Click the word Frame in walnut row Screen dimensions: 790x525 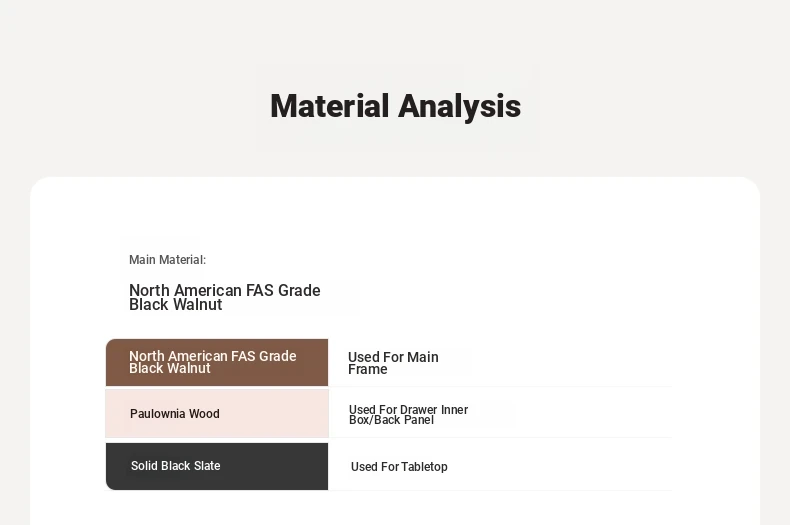pyautogui.click(x=368, y=369)
